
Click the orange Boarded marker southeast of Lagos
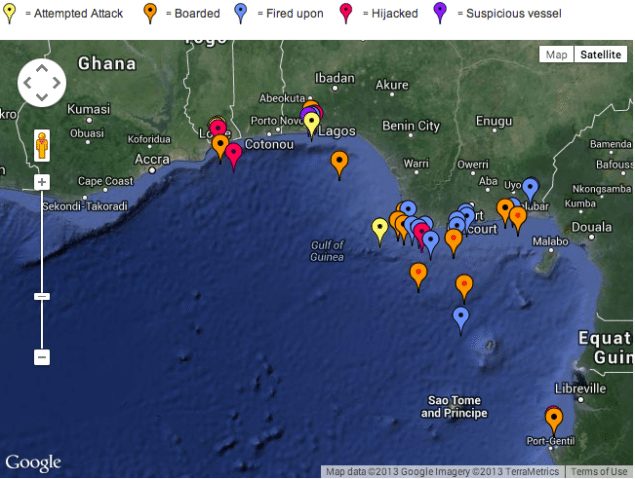click(339, 161)
